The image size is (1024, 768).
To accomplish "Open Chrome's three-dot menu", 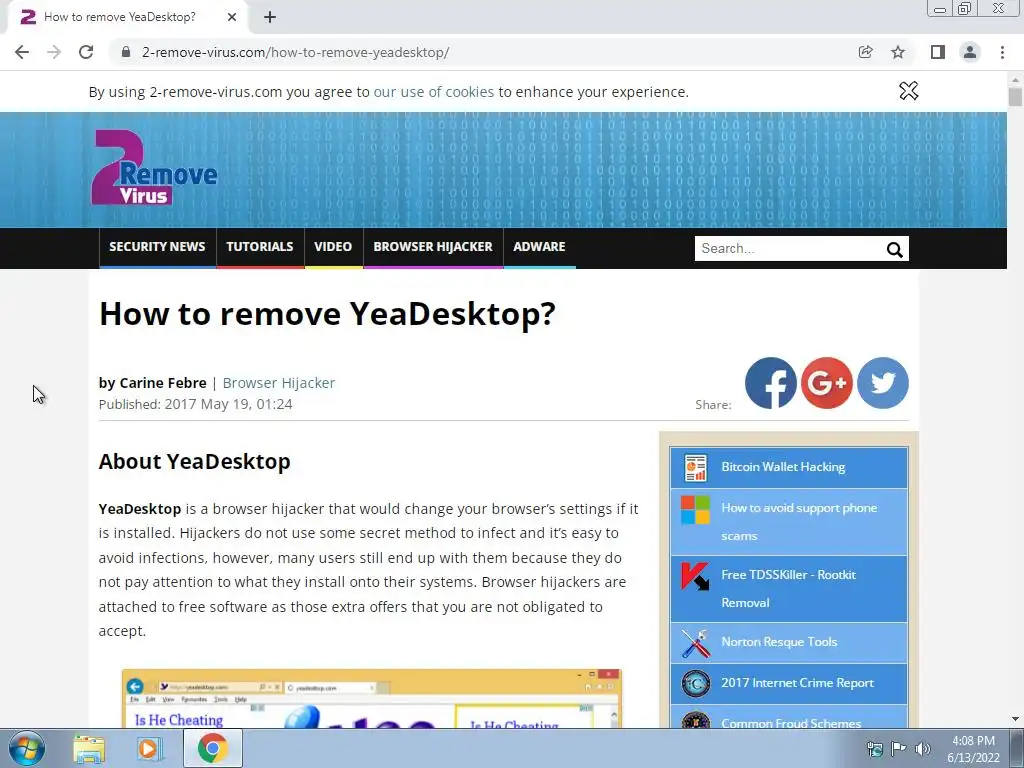I will point(1002,52).
